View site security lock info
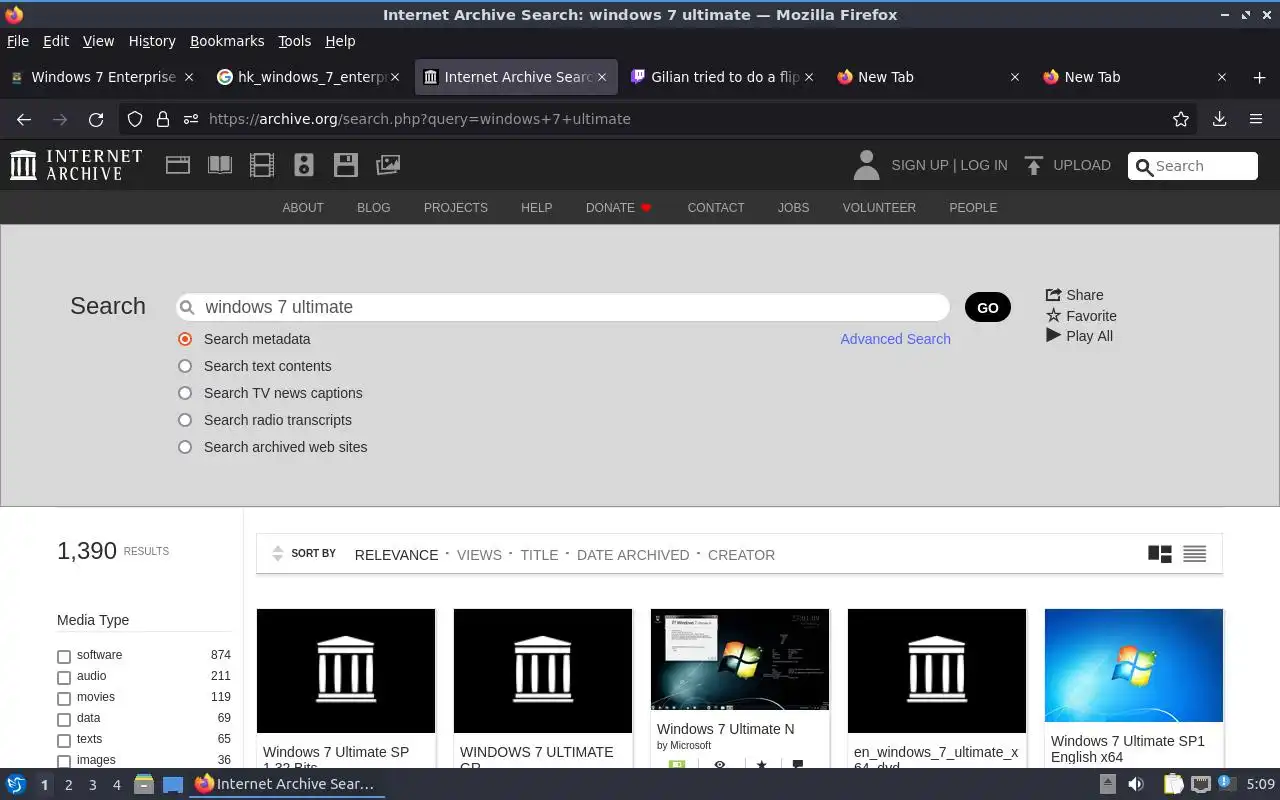This screenshot has height=800, width=1280. (162, 119)
